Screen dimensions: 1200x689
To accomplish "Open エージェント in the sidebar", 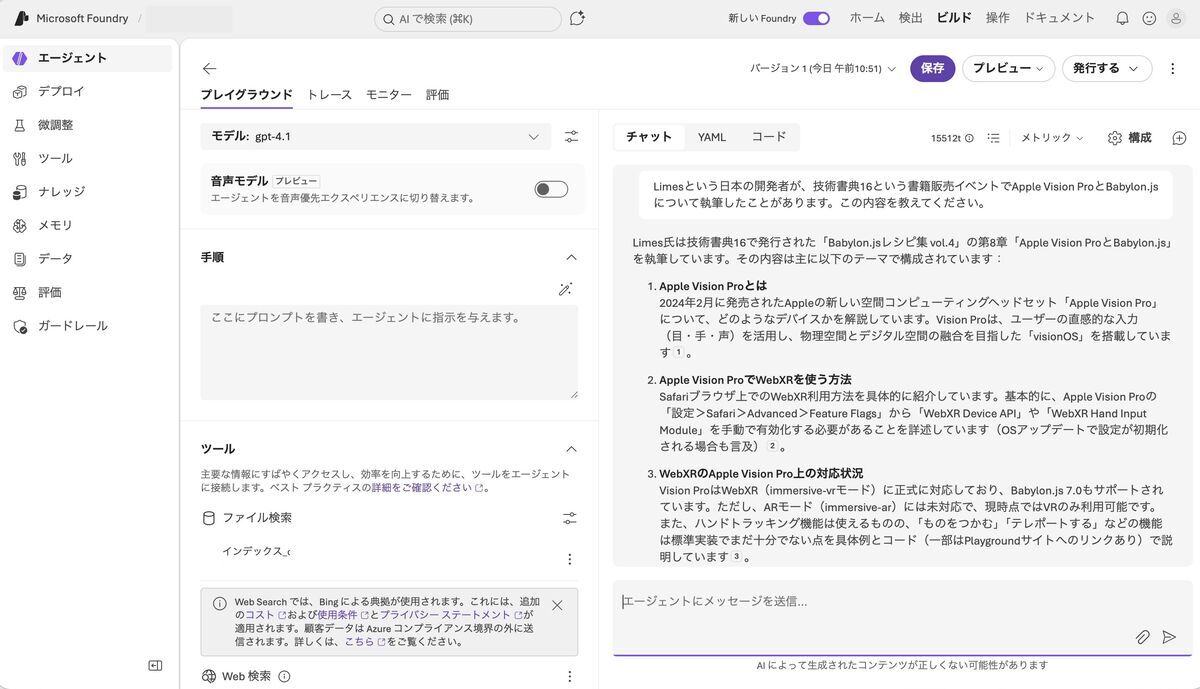I will [87, 58].
